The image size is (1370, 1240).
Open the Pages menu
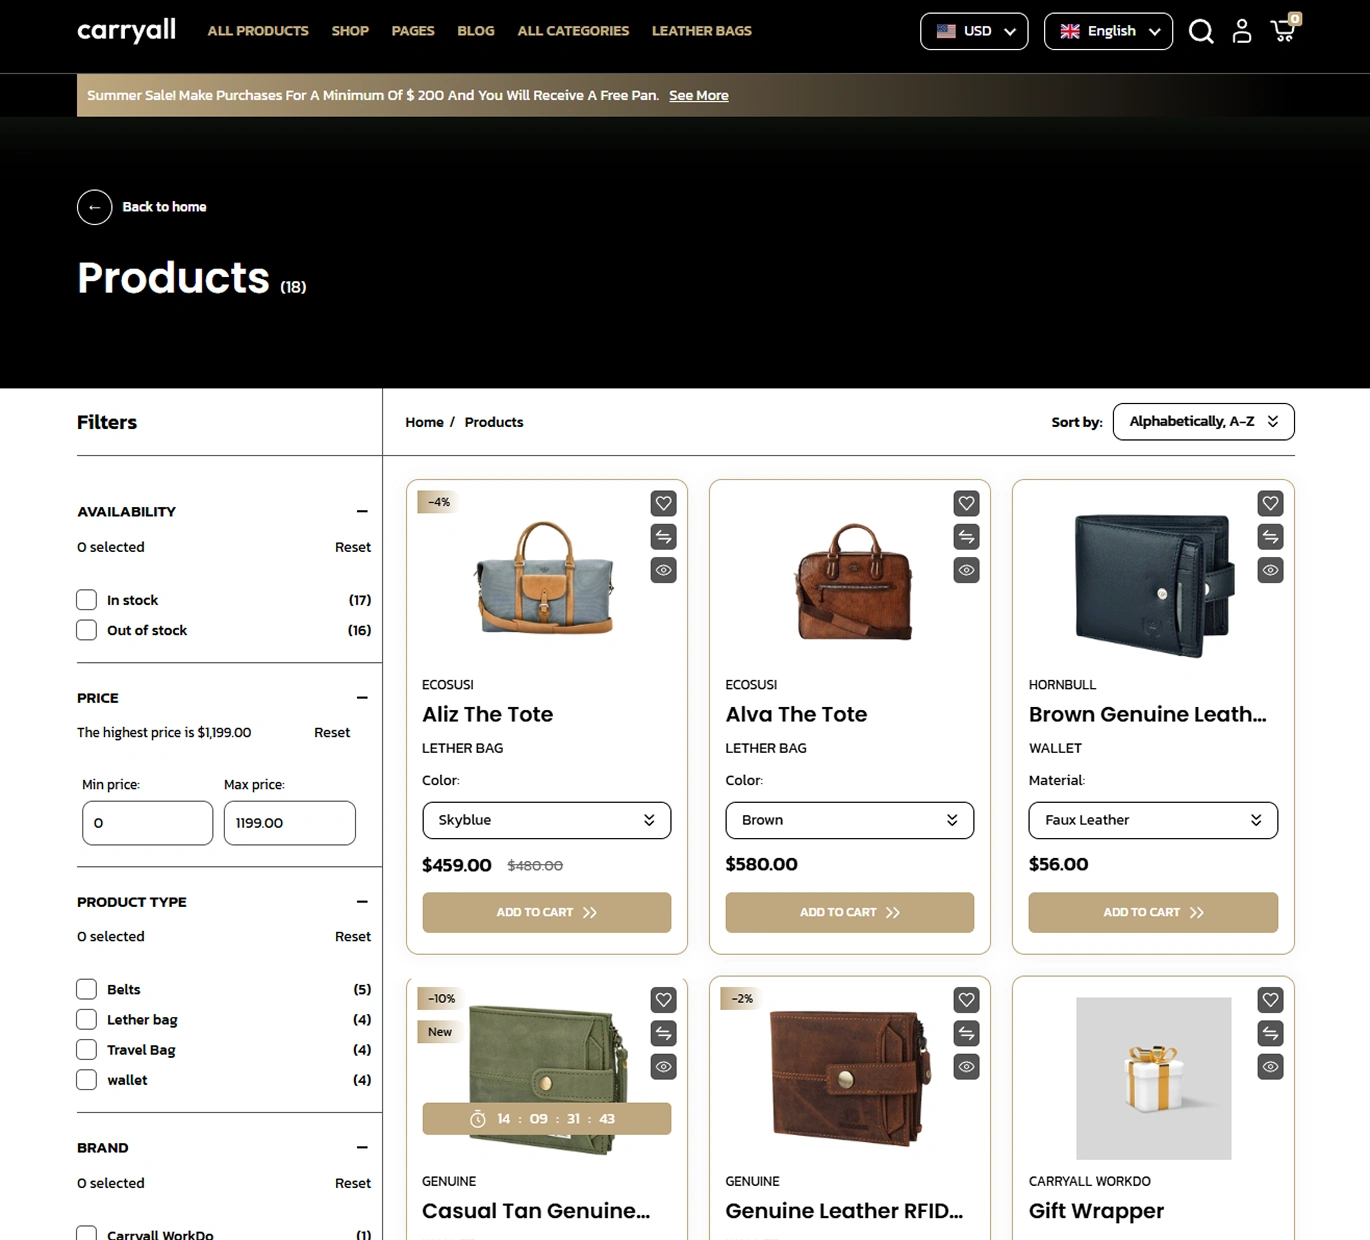[x=413, y=31]
